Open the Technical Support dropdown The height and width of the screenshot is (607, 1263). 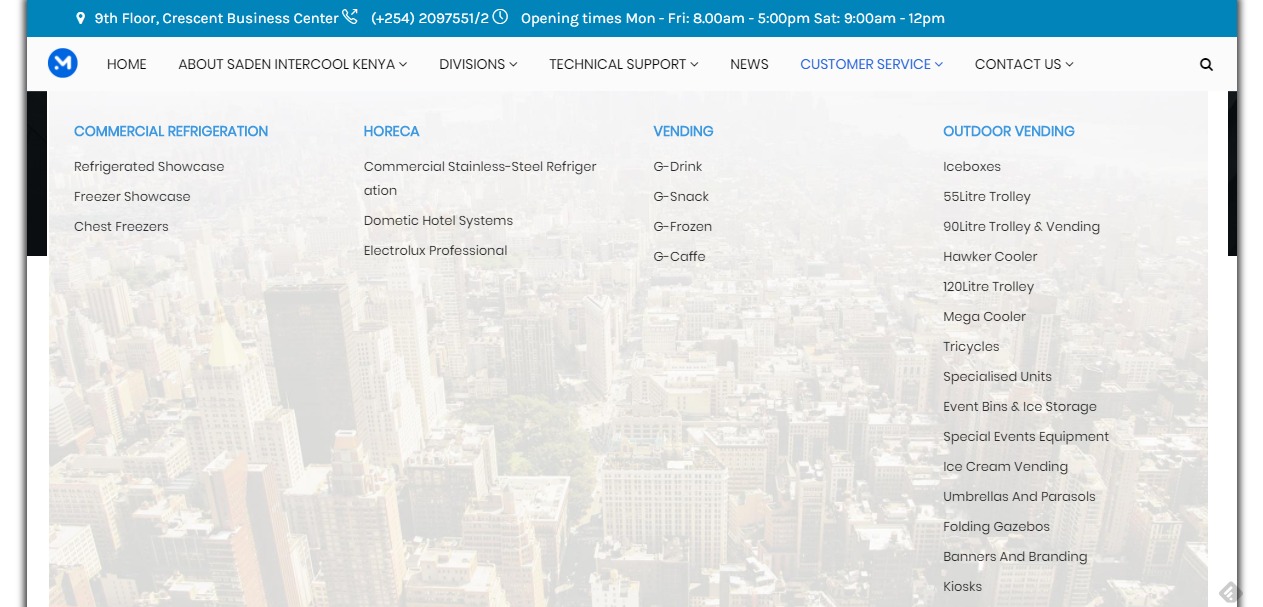[623, 64]
